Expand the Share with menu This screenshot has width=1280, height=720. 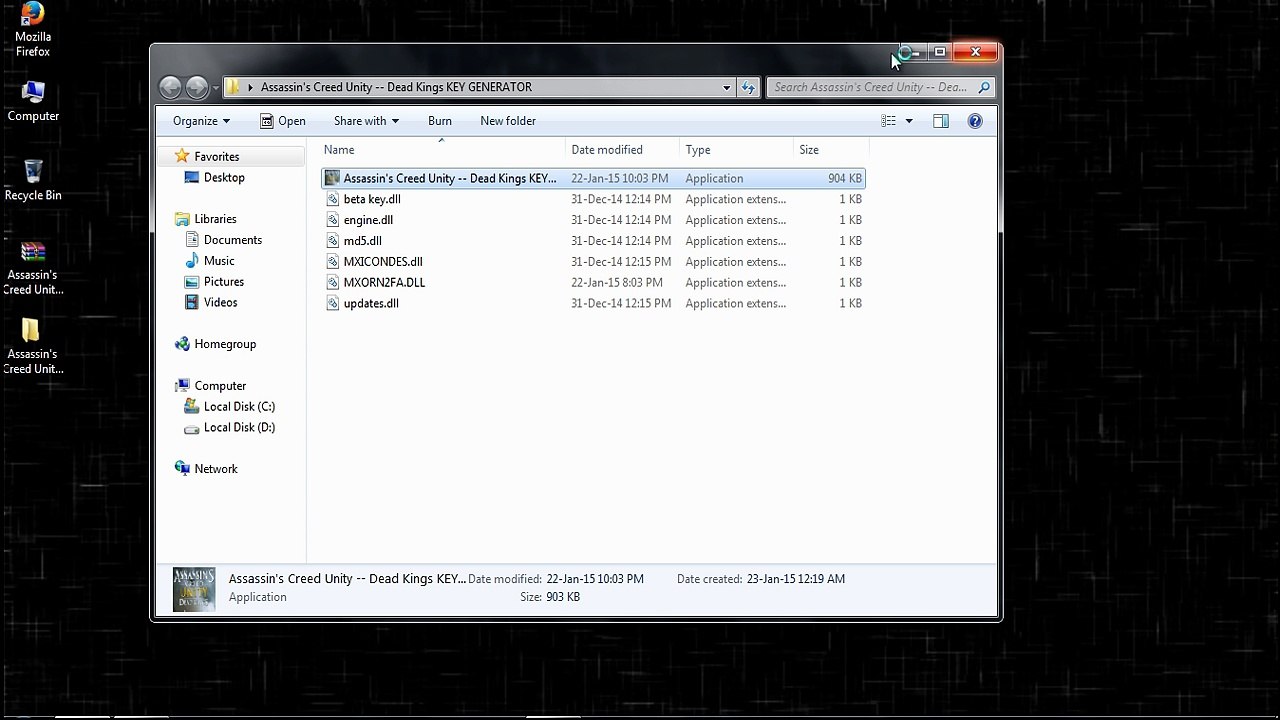pyautogui.click(x=366, y=121)
